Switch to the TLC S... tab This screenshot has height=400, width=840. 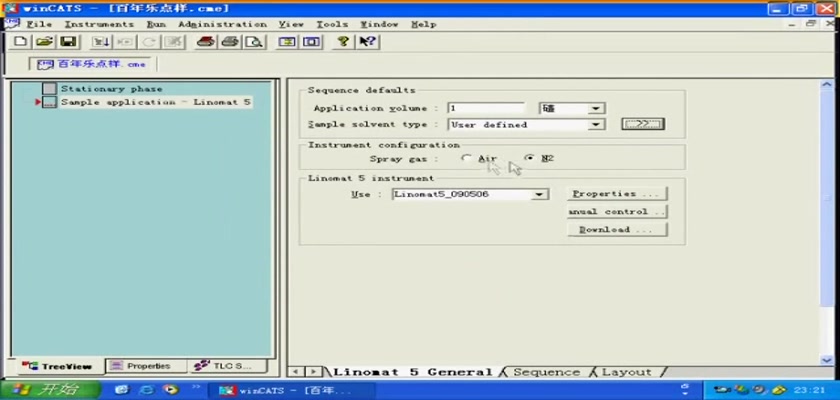227,366
